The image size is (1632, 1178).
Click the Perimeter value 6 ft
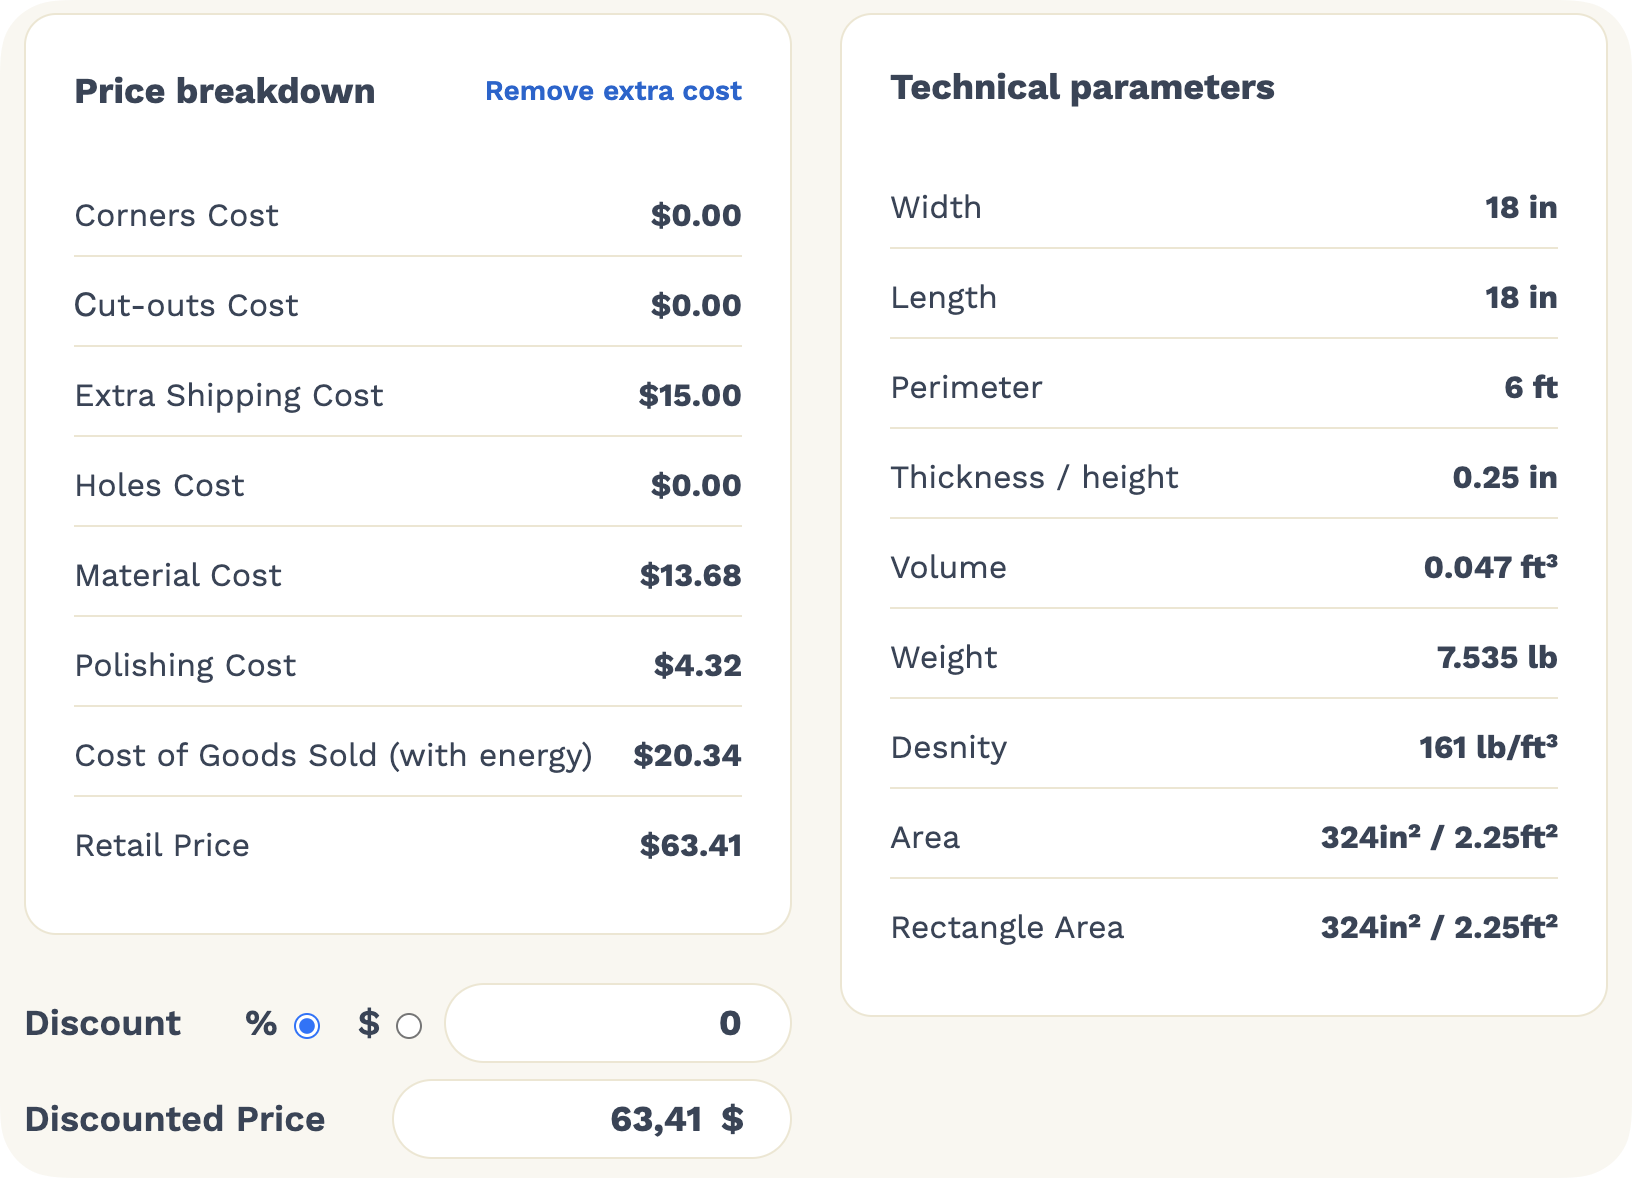tap(1531, 387)
